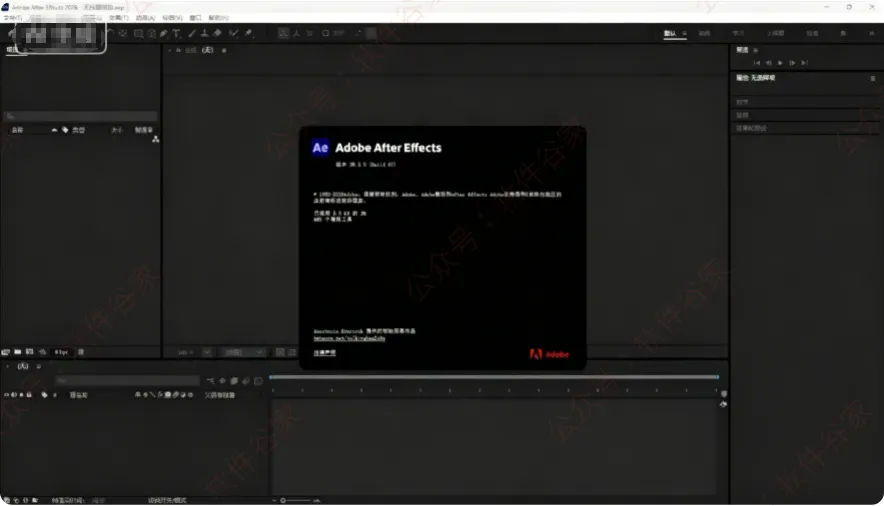Image resolution: width=884 pixels, height=506 pixels.
Task: Click the Interpret Footage icon in Project panel
Action: click(x=5, y=352)
